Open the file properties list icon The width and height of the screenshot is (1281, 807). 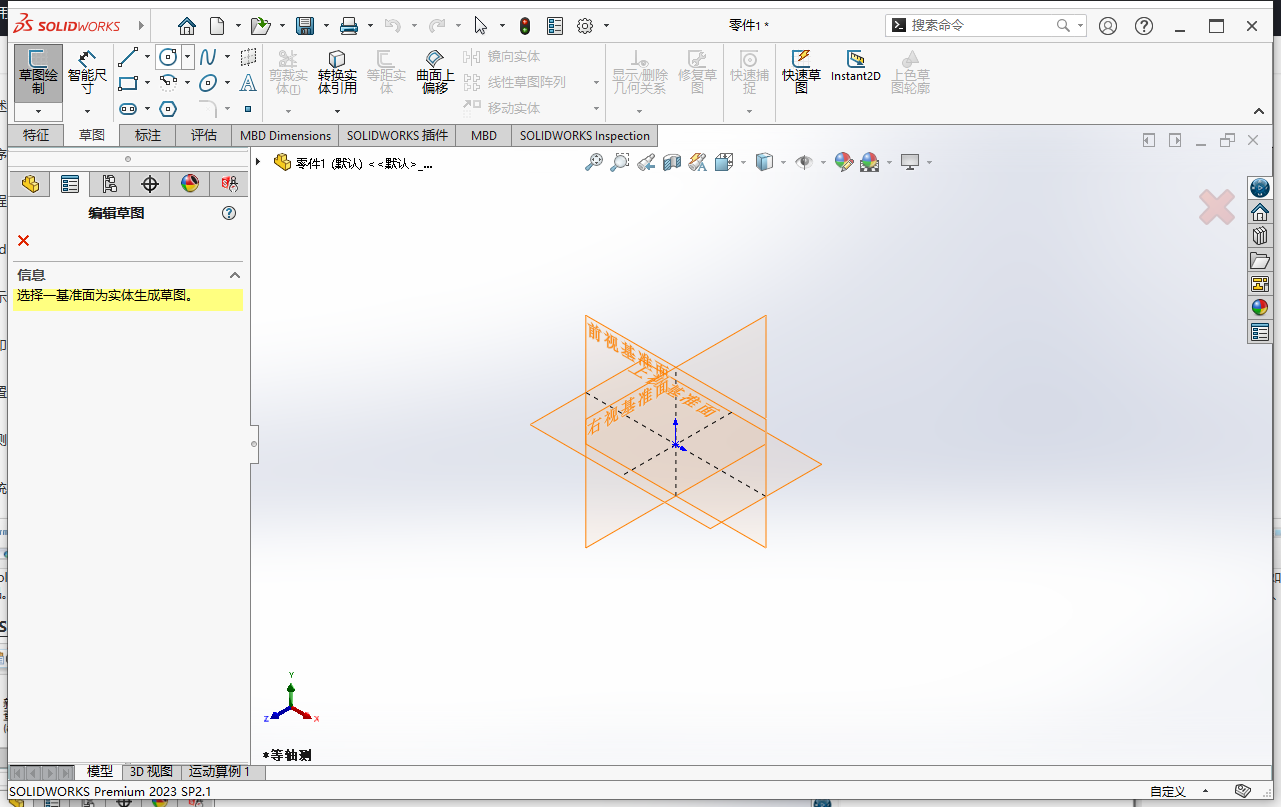[x=555, y=26]
